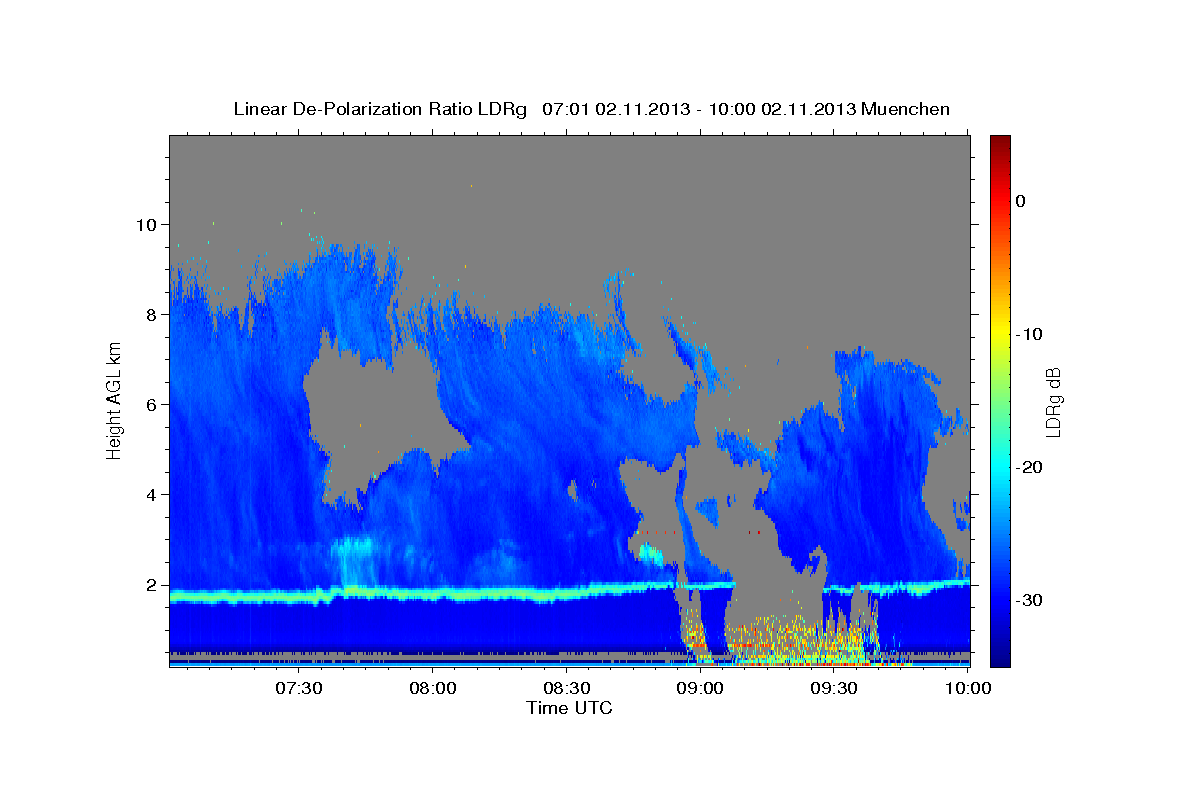Click the 07:30 time tick label
1200x800 pixels.
[298, 688]
